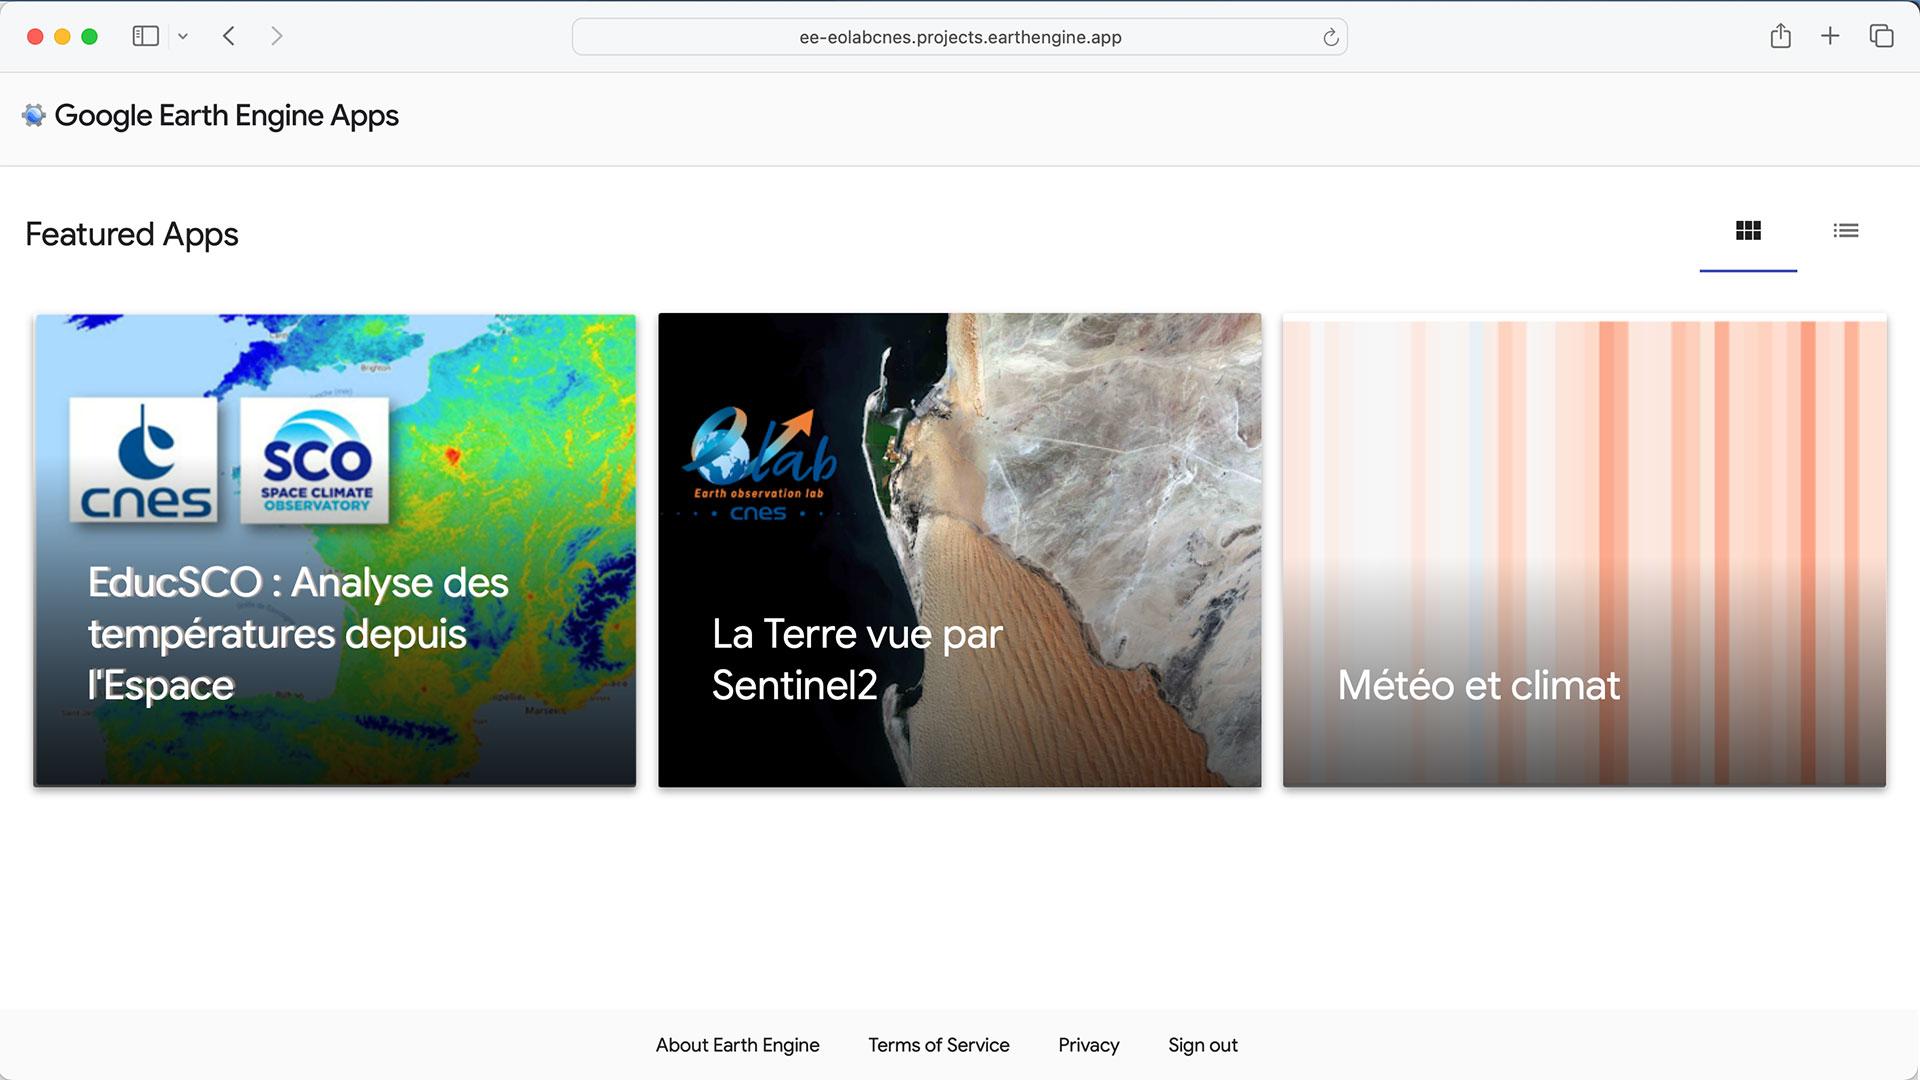Show the browser tab overview
Screen dimensions: 1920x1080
1881,36
